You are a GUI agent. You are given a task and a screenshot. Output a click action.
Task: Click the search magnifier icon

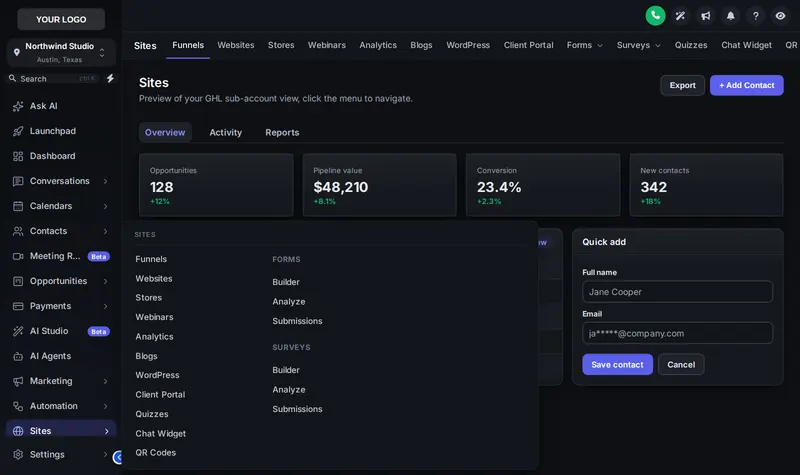point(13,79)
